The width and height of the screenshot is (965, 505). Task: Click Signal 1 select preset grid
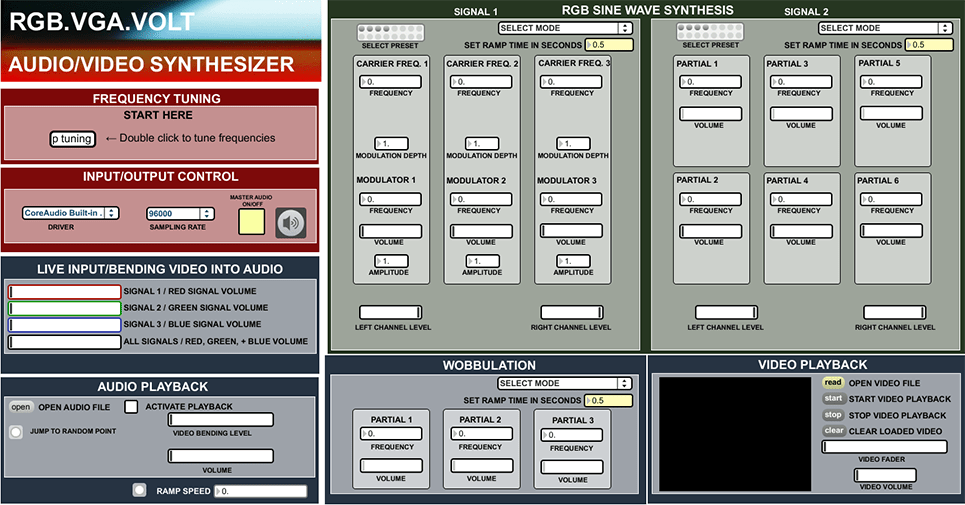[389, 31]
